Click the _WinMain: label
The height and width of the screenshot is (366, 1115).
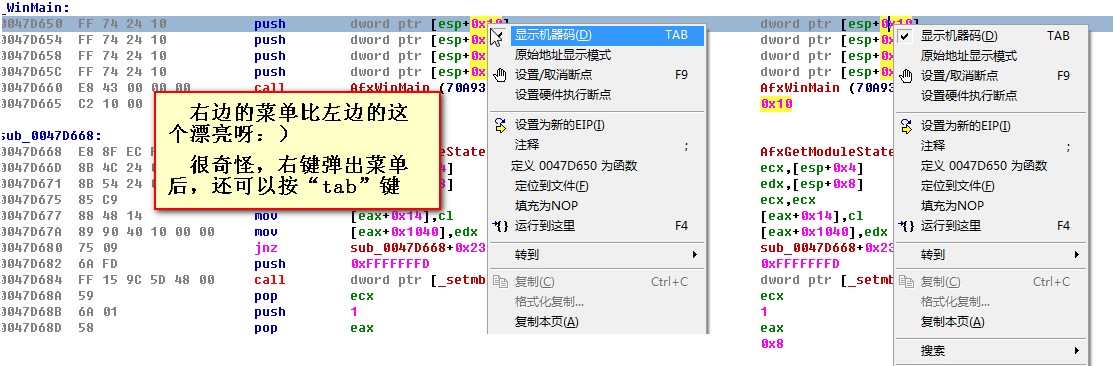coord(36,8)
